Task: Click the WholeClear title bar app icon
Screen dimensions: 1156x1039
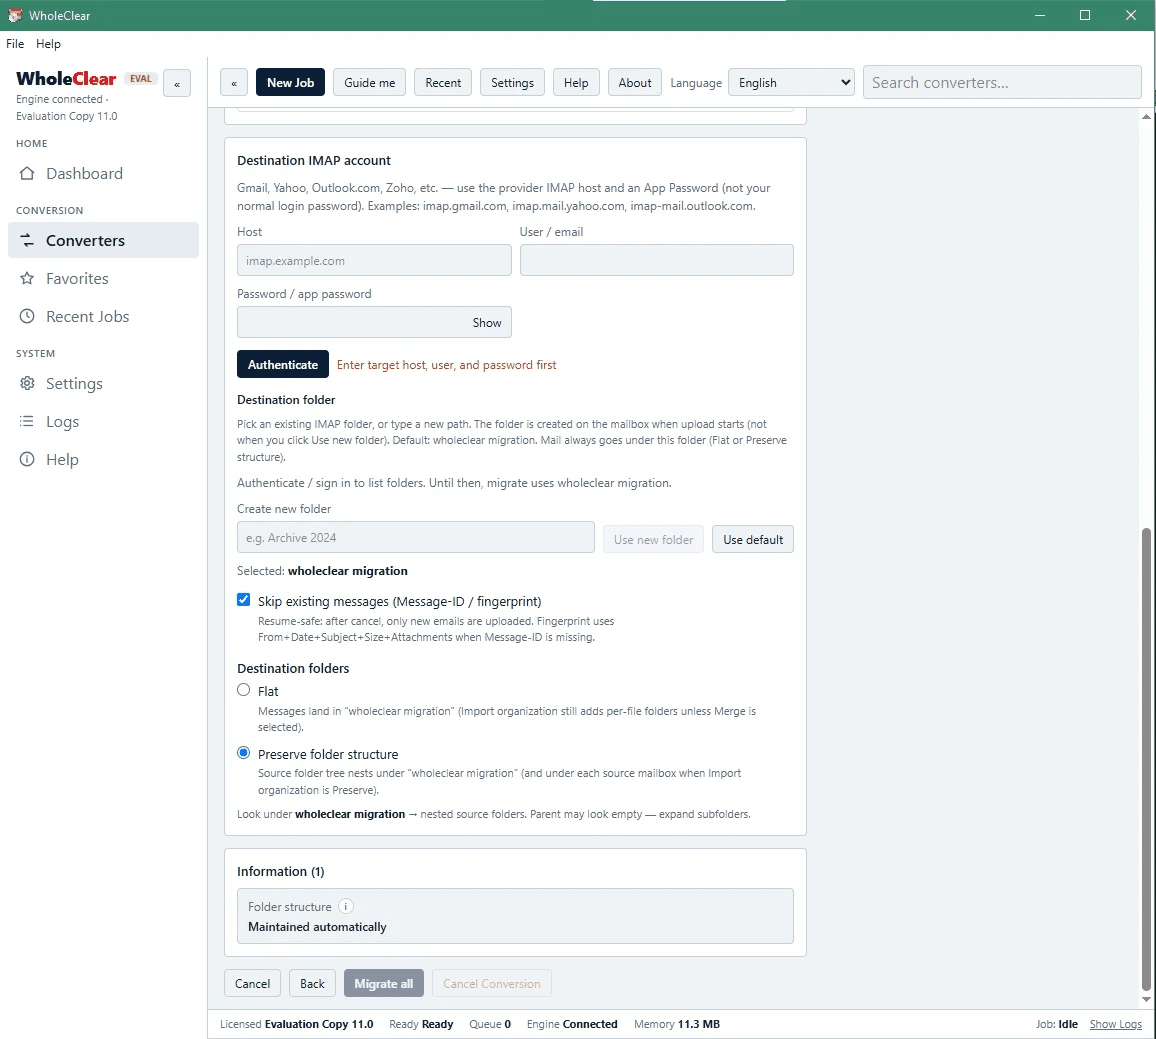Action: 15,15
